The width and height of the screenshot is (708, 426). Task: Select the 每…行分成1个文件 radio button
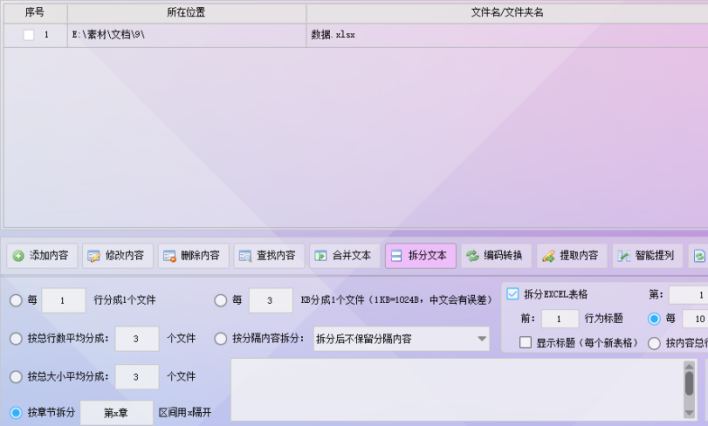[16, 300]
